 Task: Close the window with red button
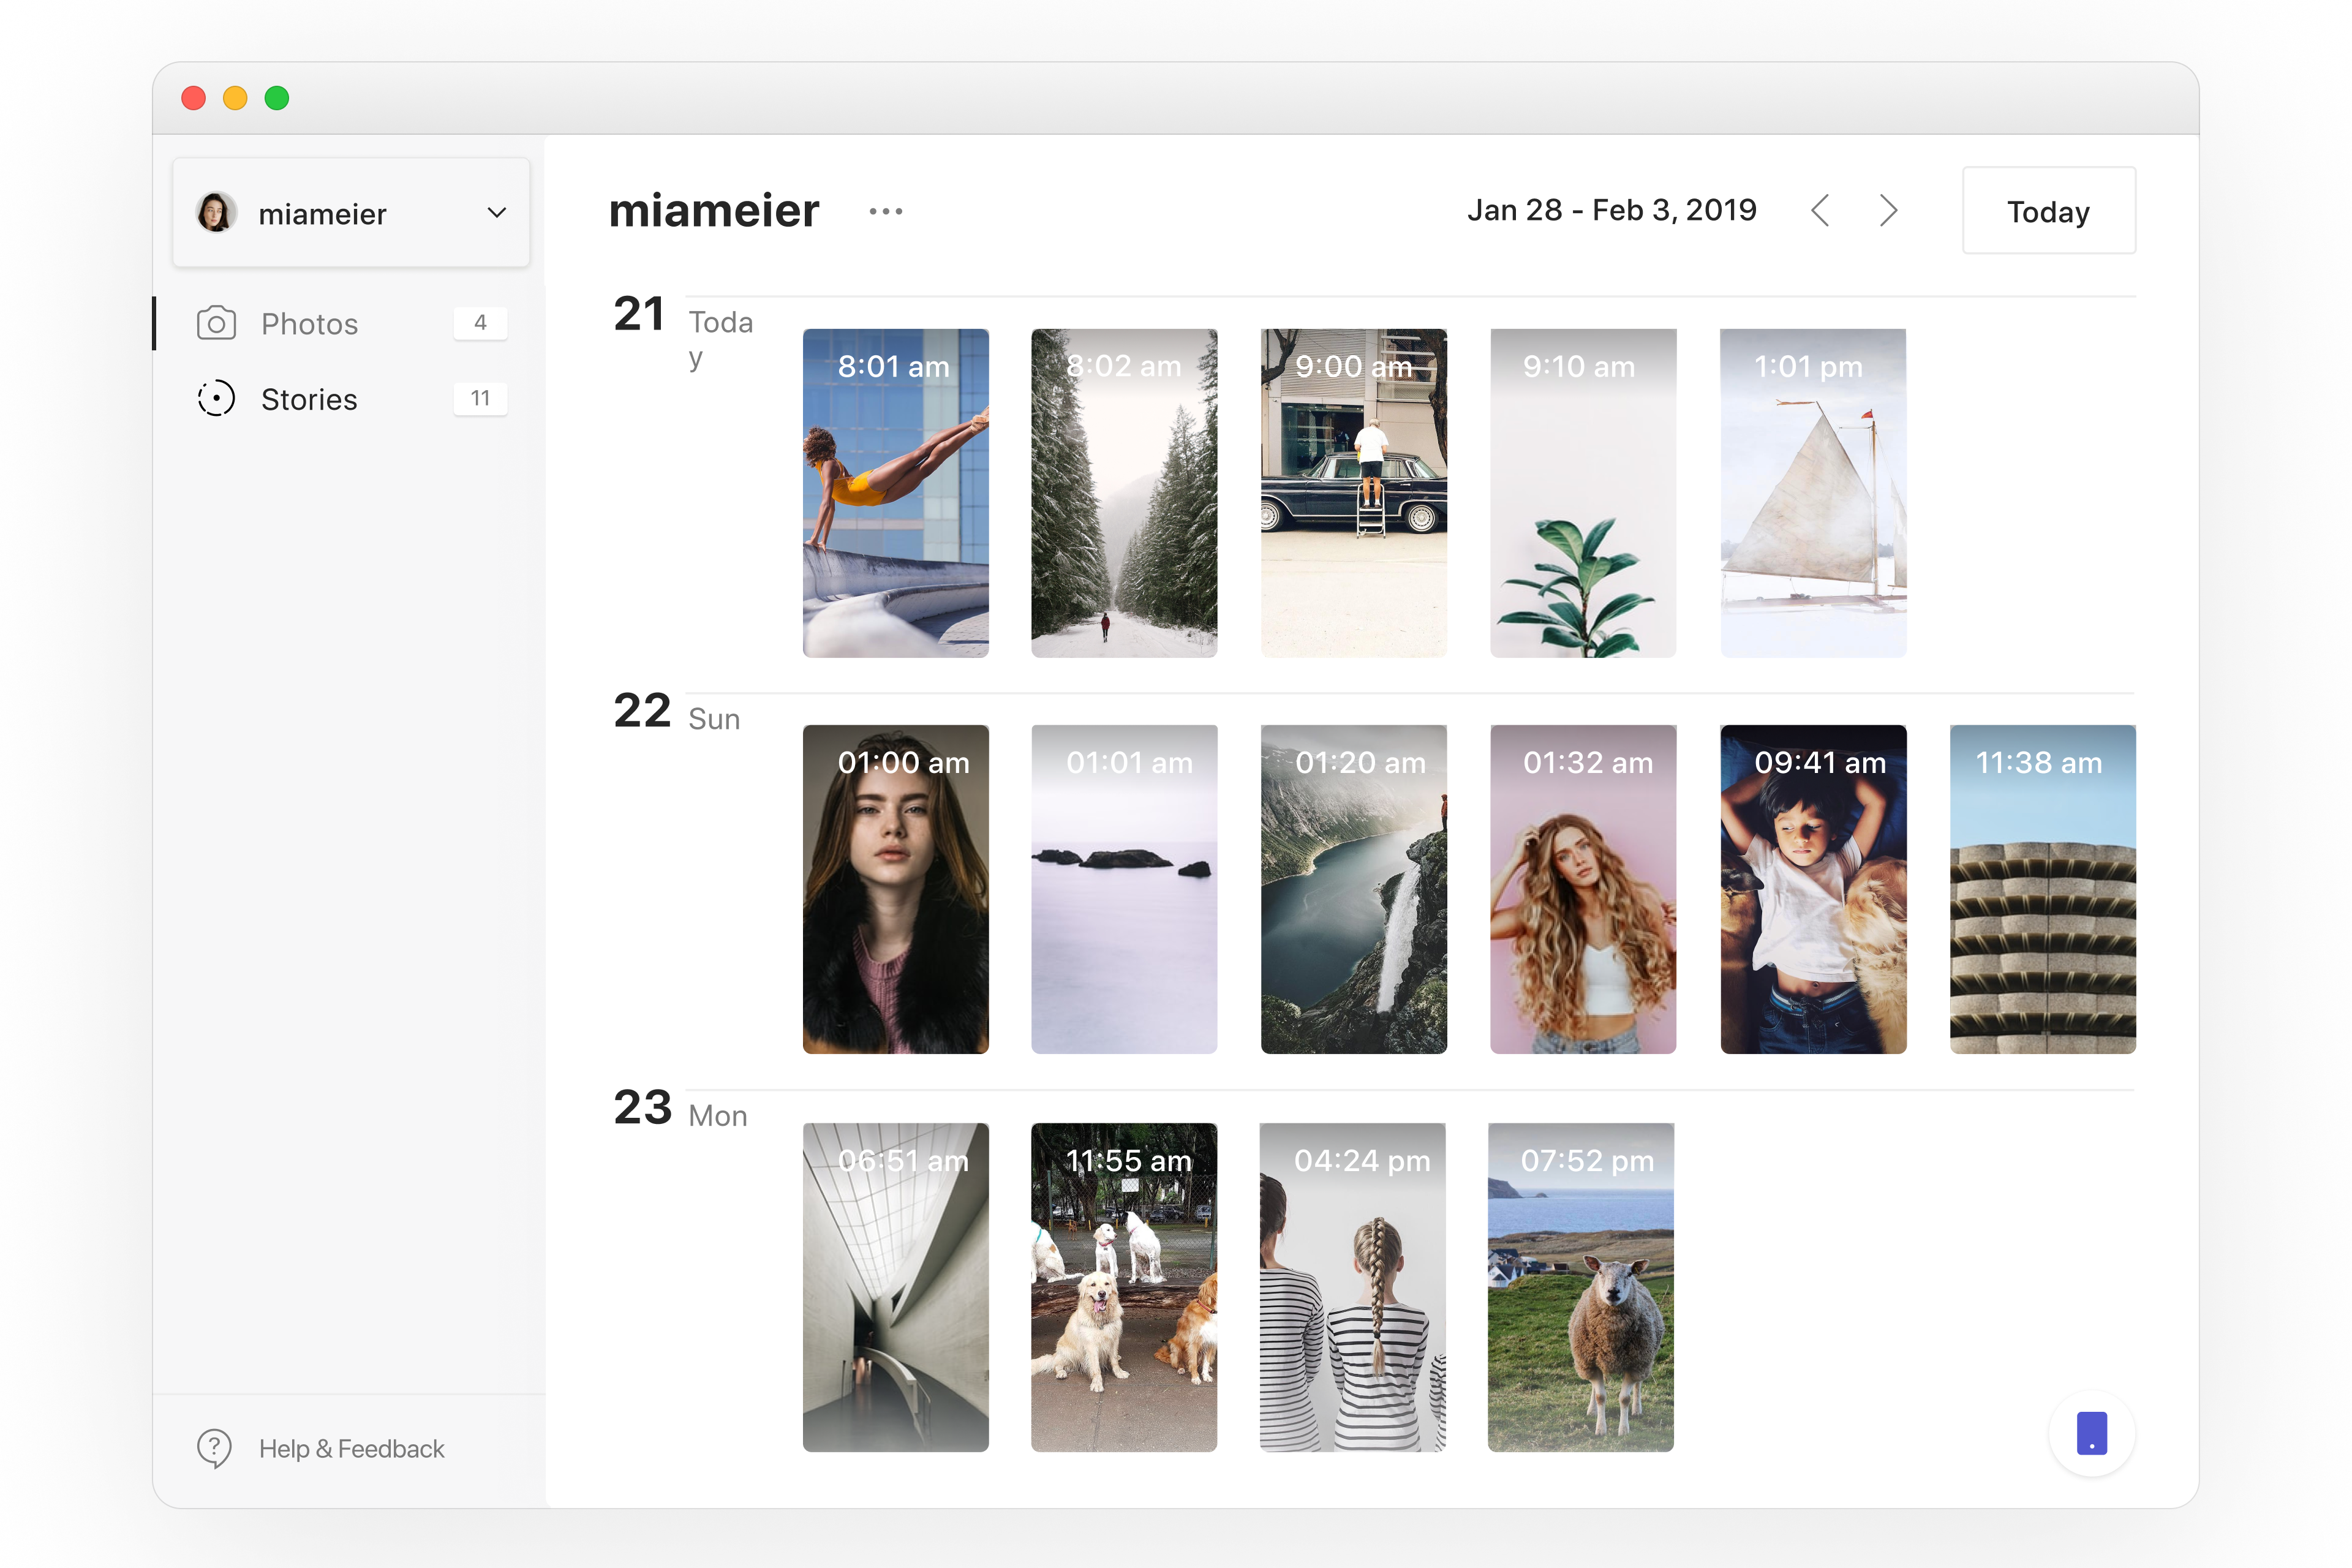click(x=194, y=98)
